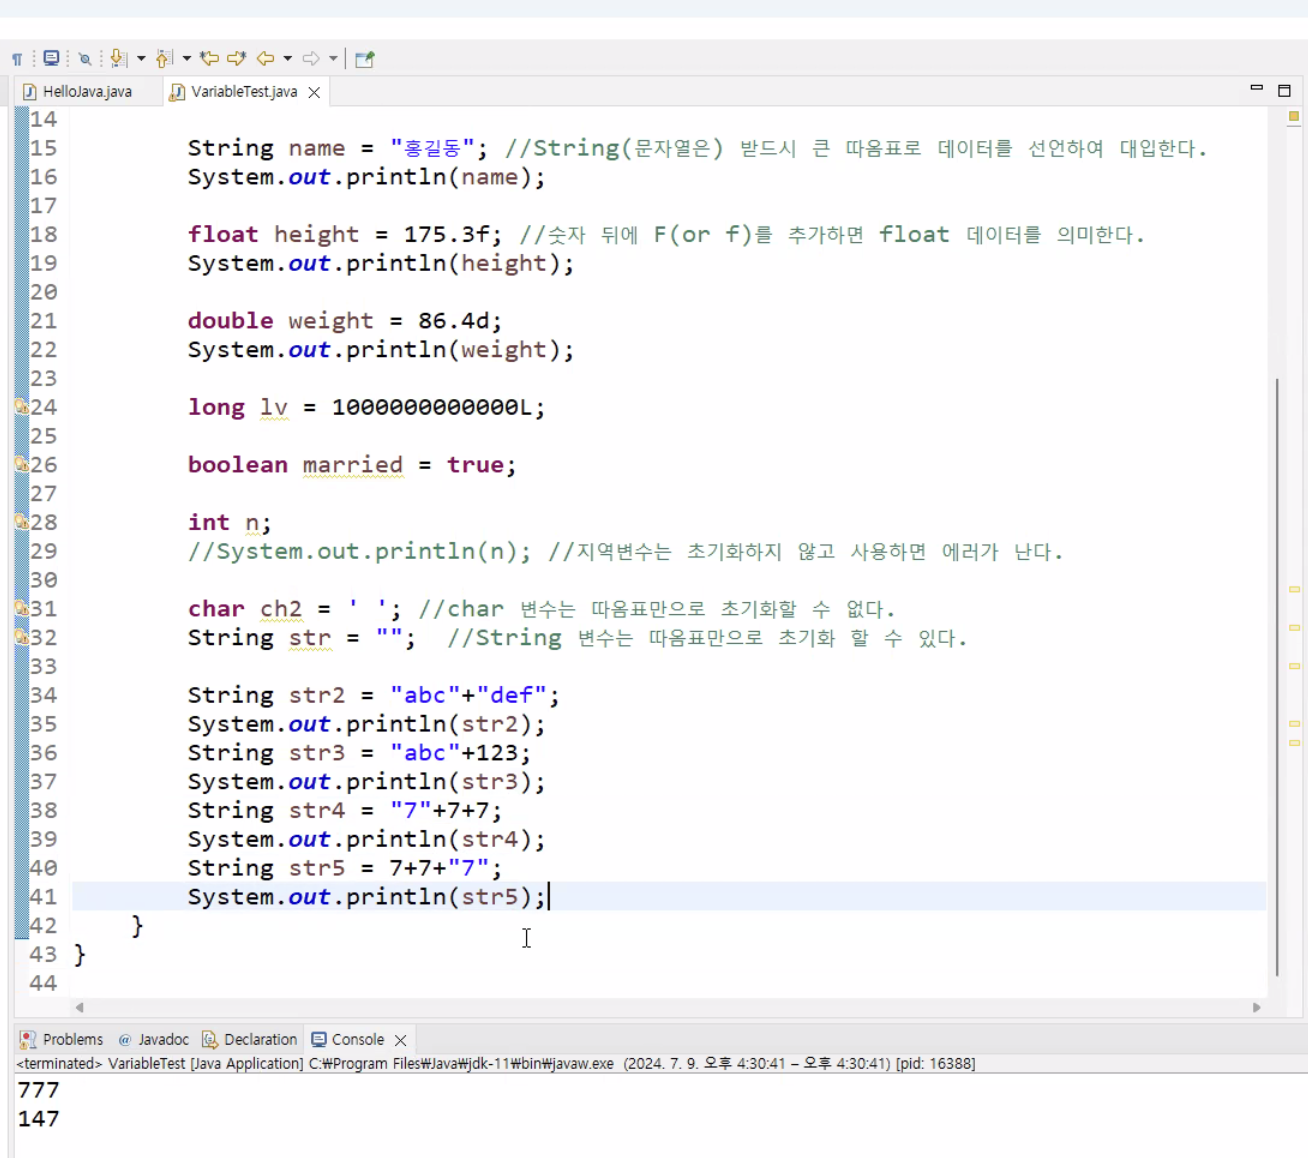This screenshot has height=1158, width=1308.
Task: Maximize the editor area pane
Action: [x=1285, y=90]
